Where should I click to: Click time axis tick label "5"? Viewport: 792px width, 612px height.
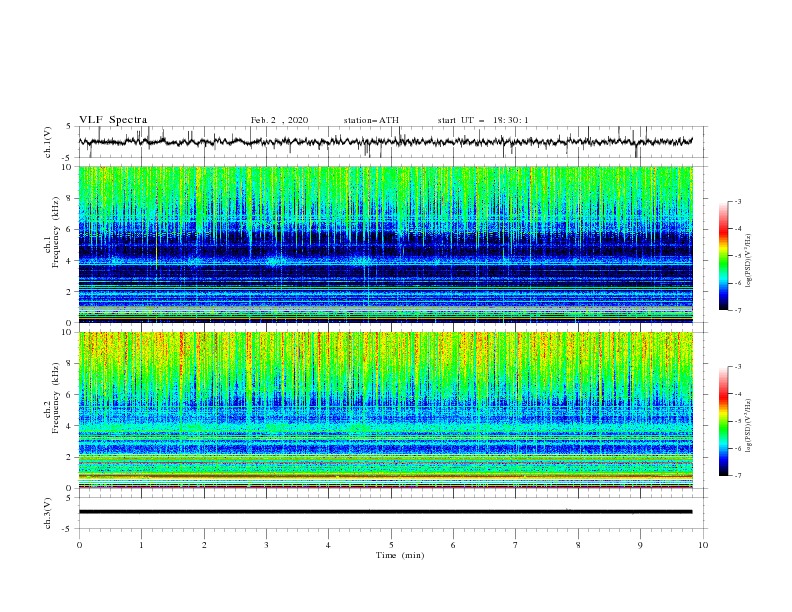(391, 545)
